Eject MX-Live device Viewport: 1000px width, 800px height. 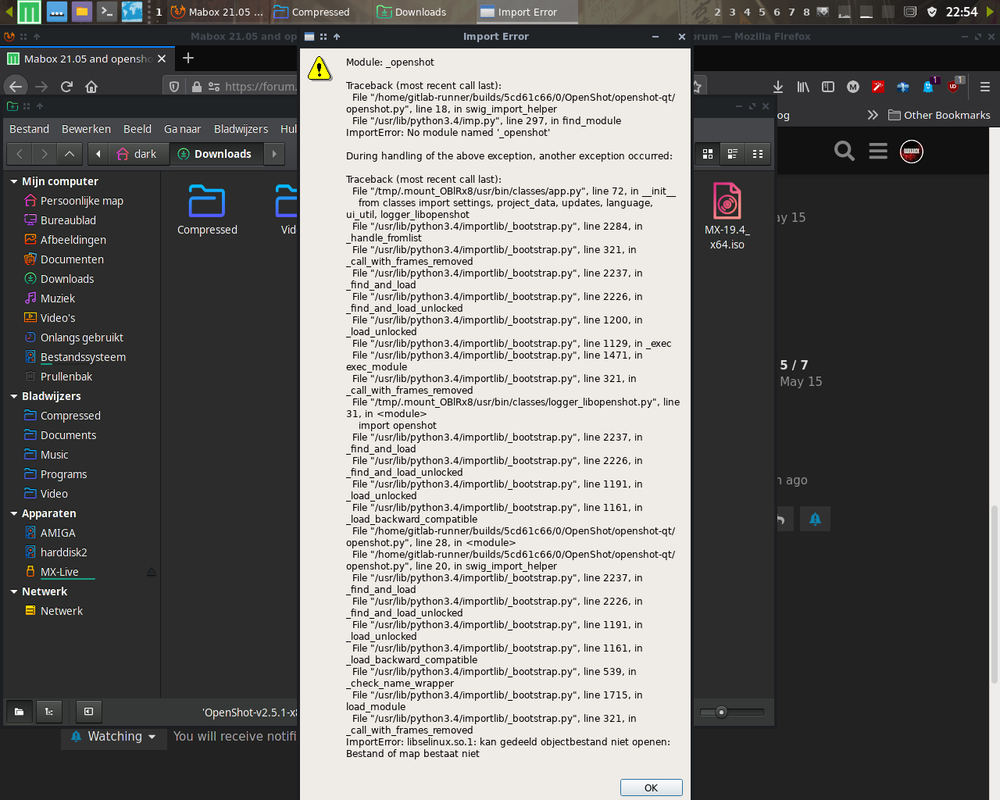151,572
